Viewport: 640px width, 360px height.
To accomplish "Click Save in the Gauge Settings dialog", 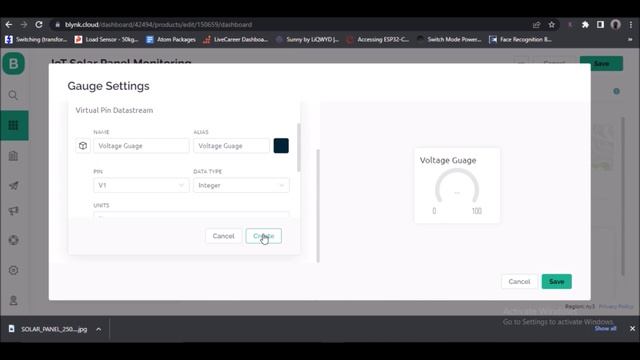I will pyautogui.click(x=557, y=282).
